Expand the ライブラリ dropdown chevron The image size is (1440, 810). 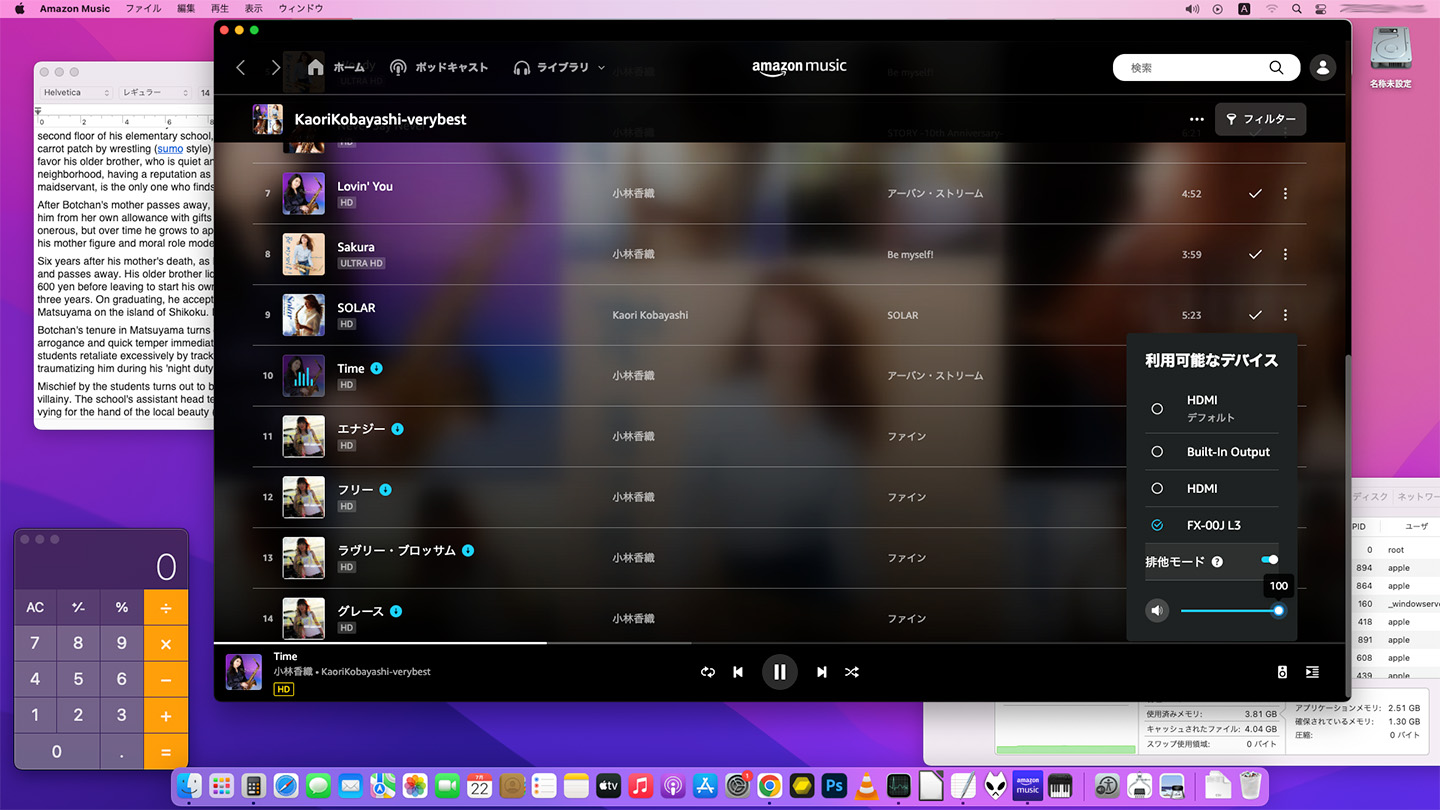point(601,68)
